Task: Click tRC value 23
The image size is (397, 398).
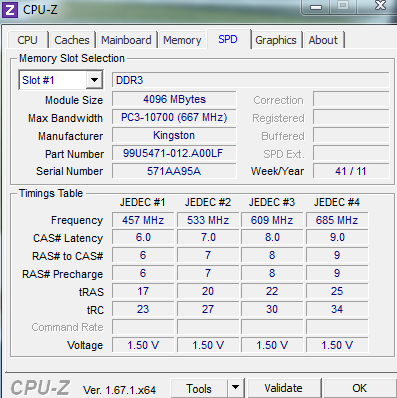Action: click(143, 309)
